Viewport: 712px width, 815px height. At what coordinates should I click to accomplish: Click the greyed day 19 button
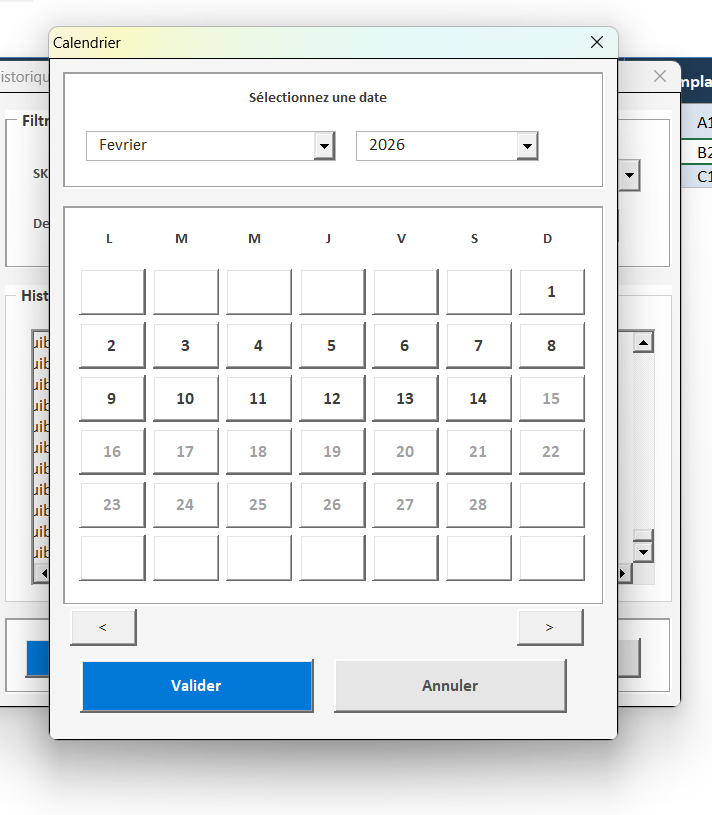tap(332, 451)
